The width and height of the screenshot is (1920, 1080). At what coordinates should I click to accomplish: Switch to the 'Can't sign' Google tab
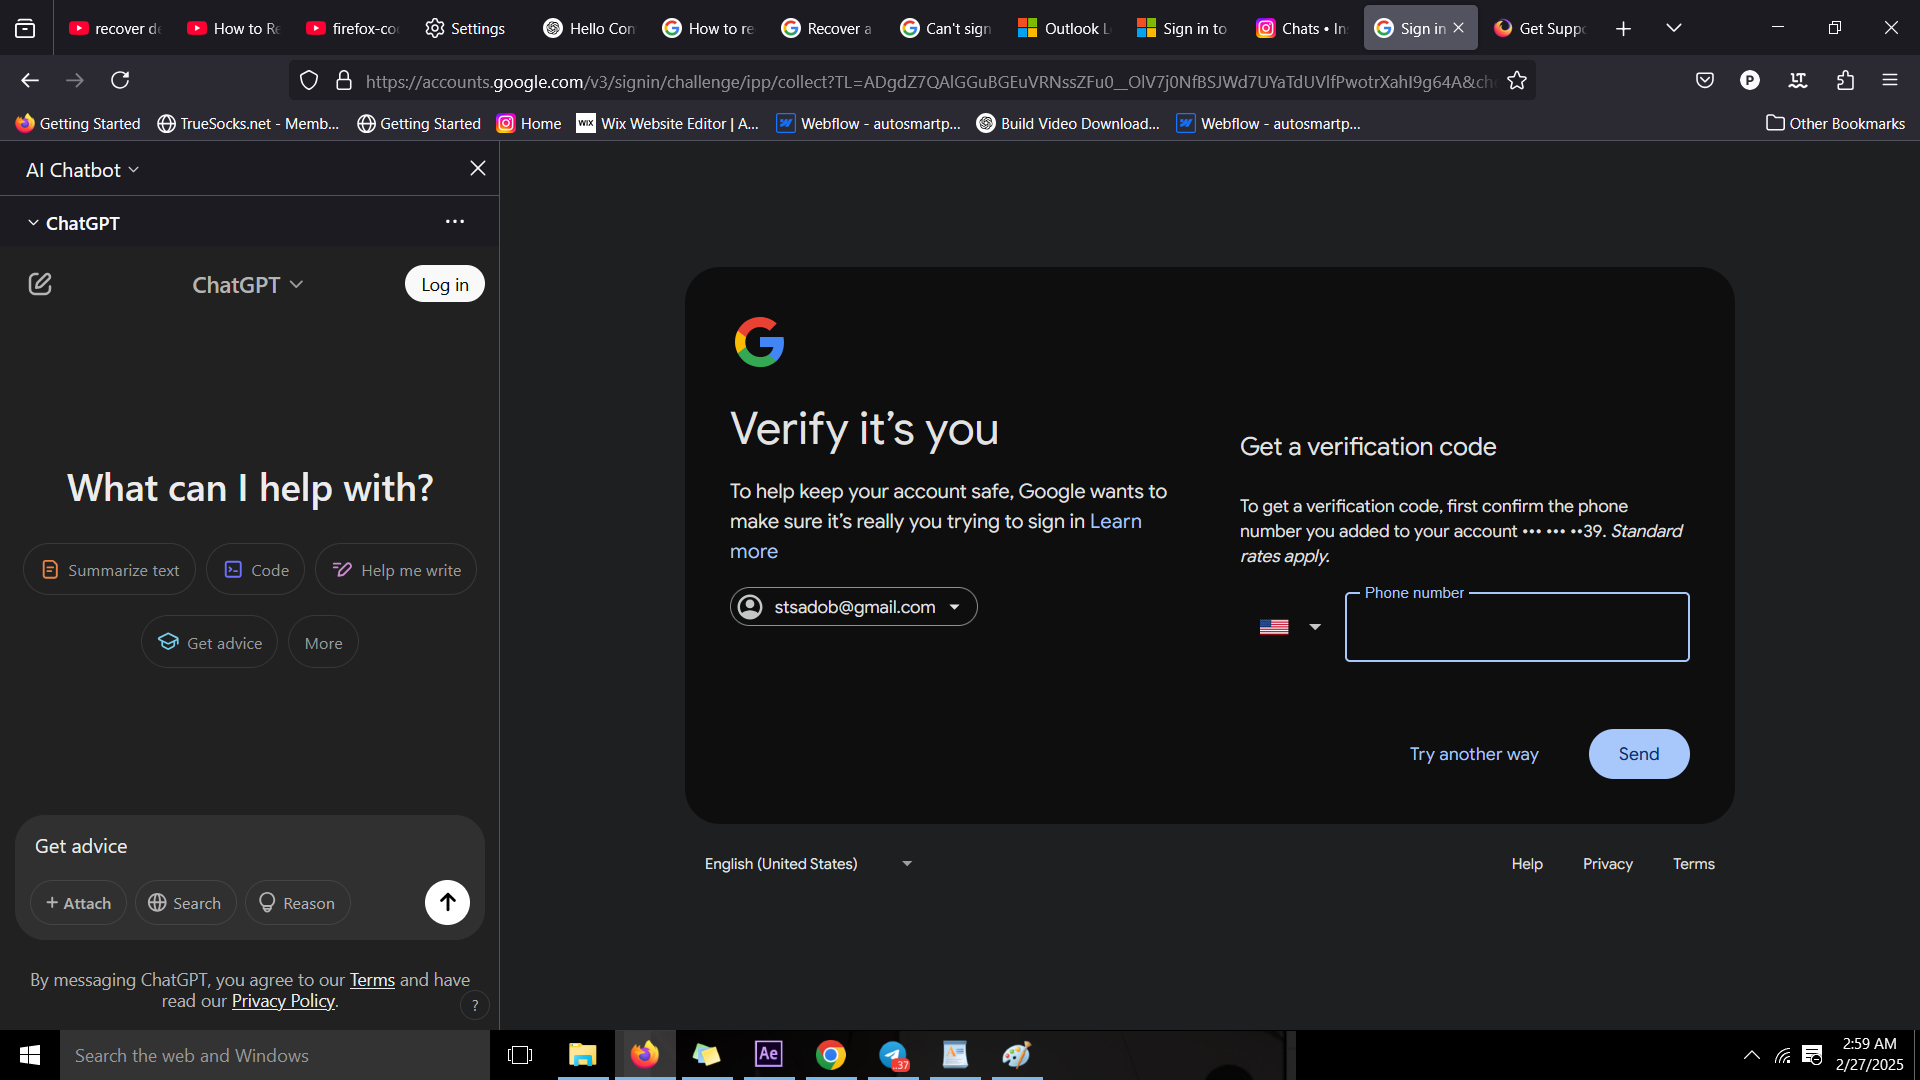(946, 29)
